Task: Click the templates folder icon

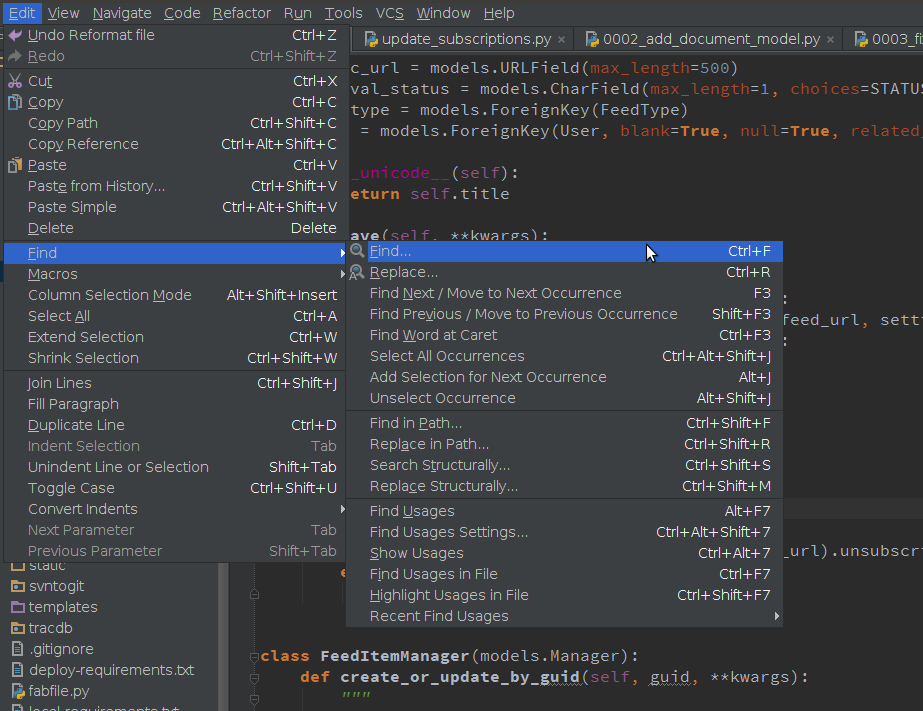Action: [18, 607]
